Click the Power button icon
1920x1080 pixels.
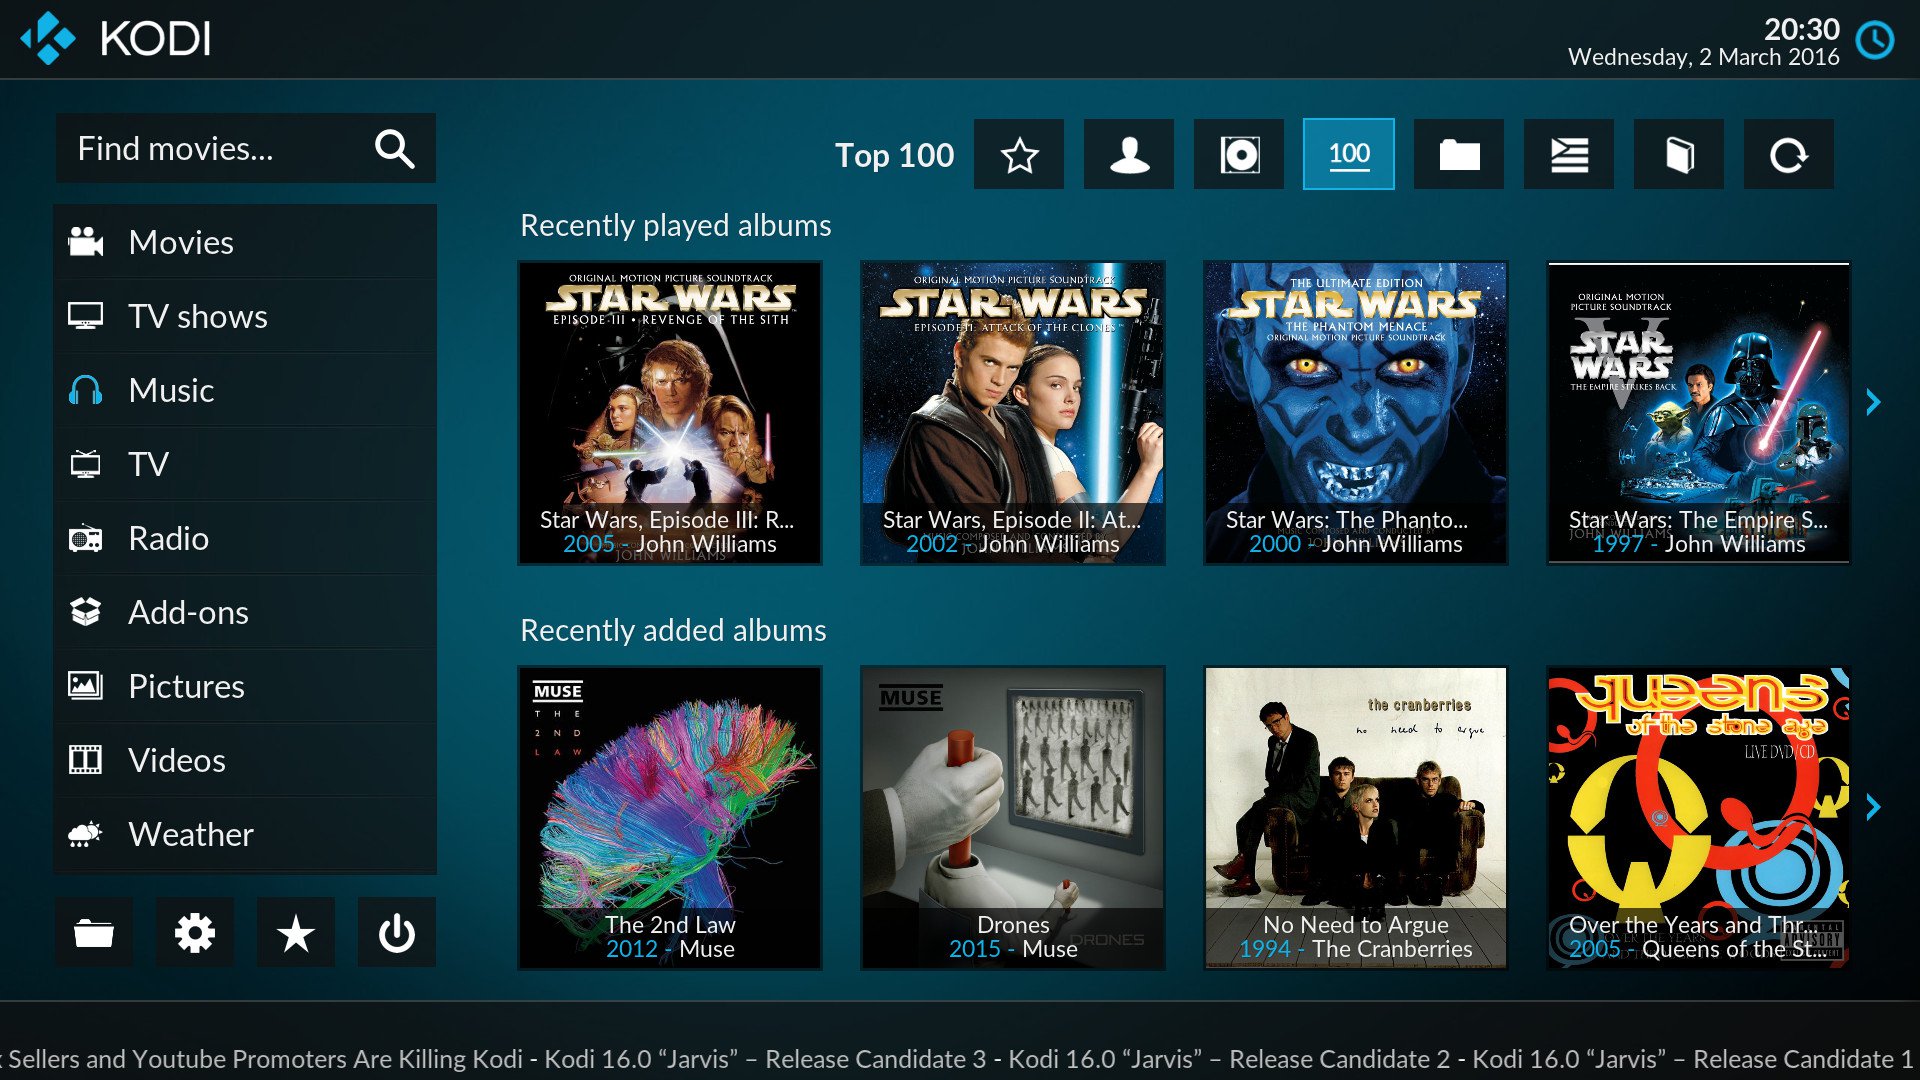click(x=397, y=935)
